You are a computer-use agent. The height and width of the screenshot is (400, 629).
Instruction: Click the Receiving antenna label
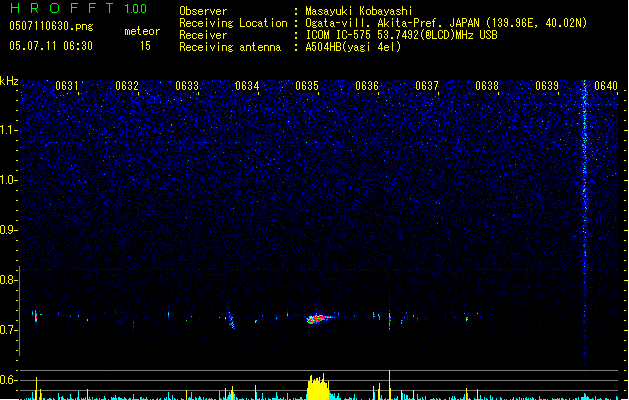coord(230,47)
